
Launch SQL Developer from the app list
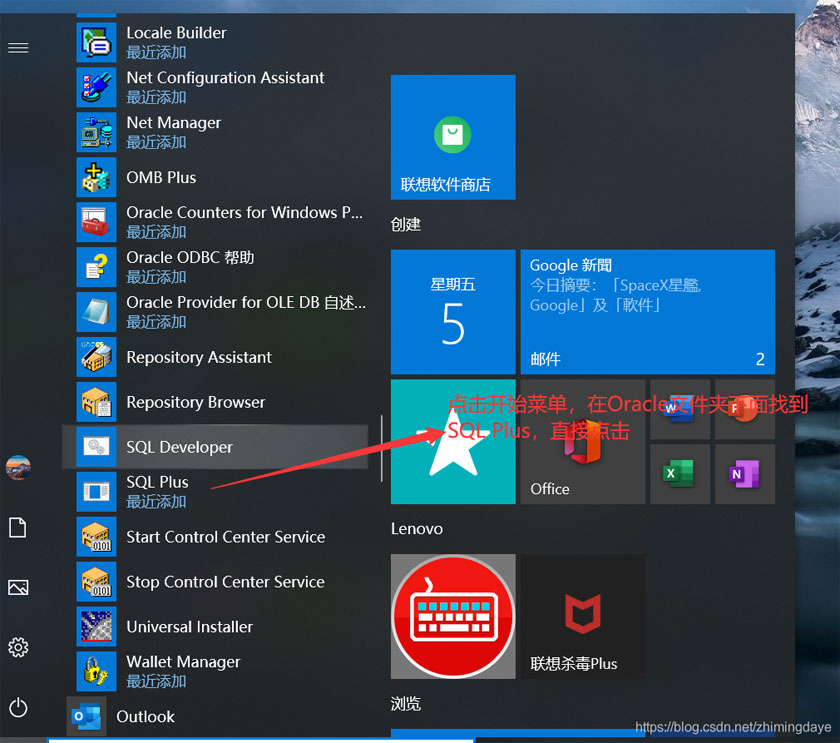pyautogui.click(x=179, y=447)
